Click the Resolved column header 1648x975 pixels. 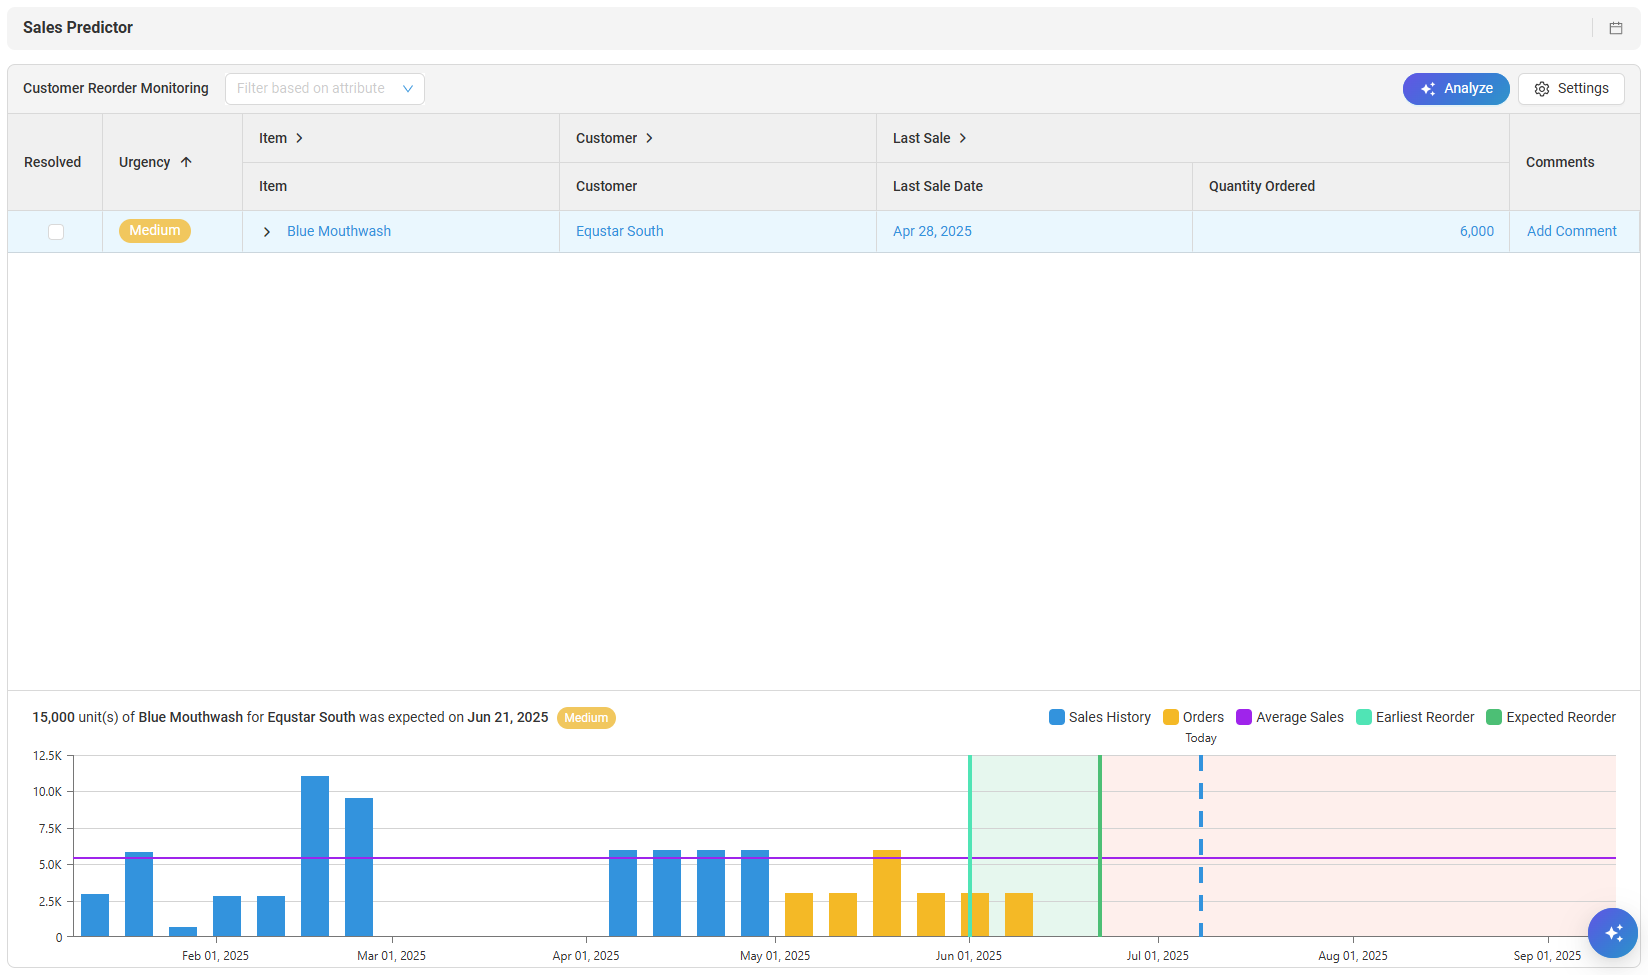[x=53, y=162]
